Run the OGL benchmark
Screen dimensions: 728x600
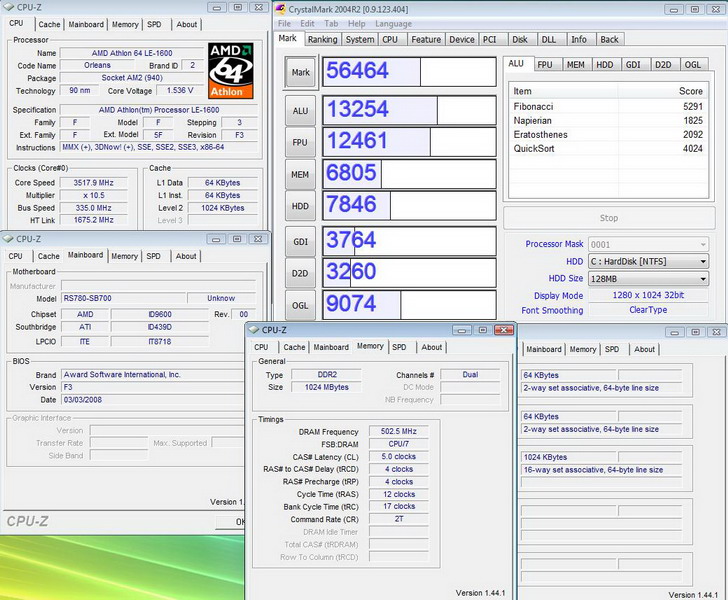tap(300, 305)
